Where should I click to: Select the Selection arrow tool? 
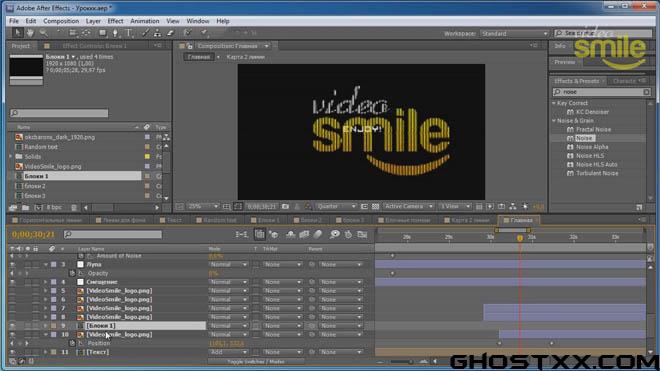click(x=17, y=33)
